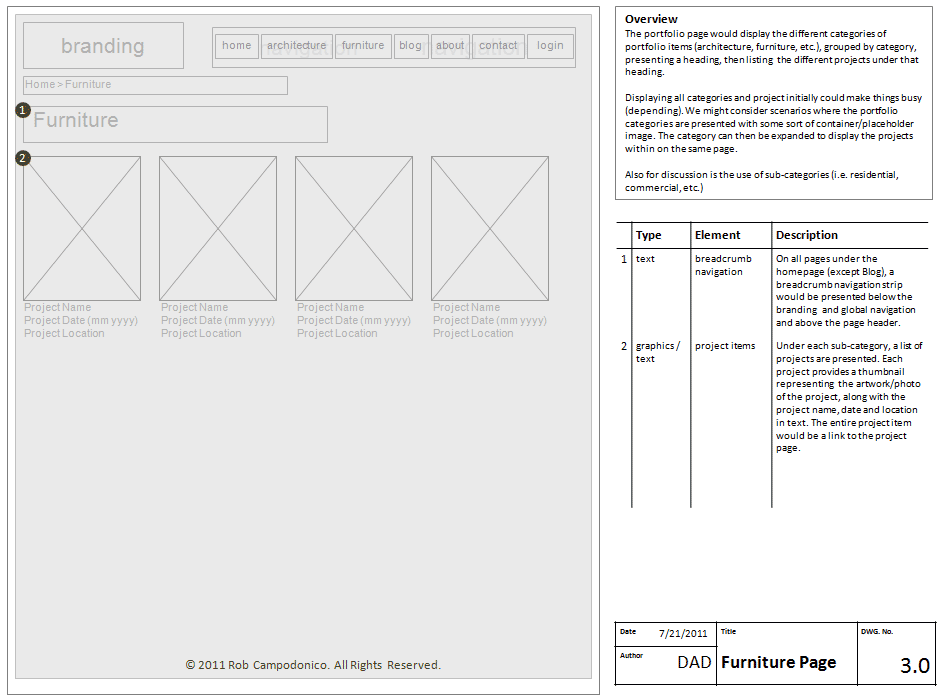Open the third project thumbnail placeholder
The image size is (944, 696).
point(354,228)
